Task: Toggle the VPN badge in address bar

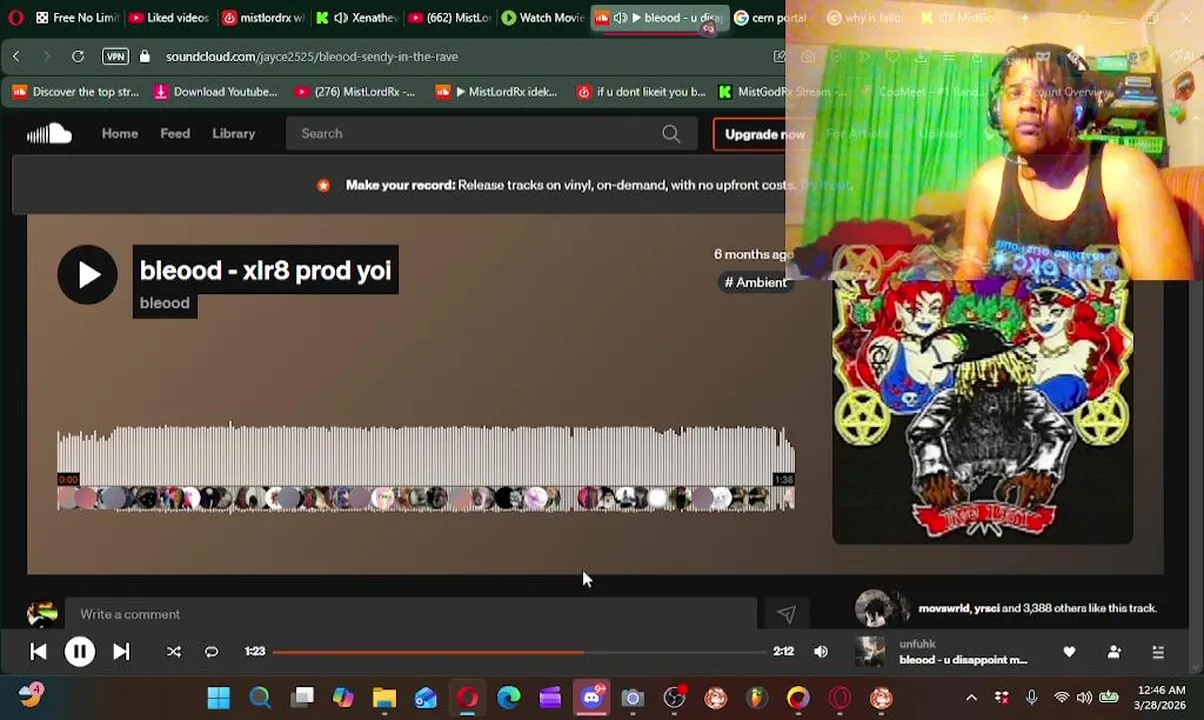Action: pos(115,57)
